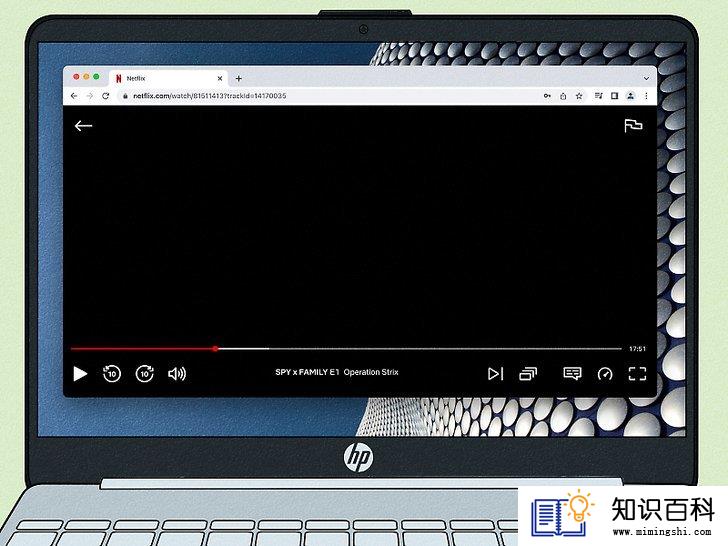728x546 pixels.
Task: Rewind 10 seconds
Action: (111, 373)
